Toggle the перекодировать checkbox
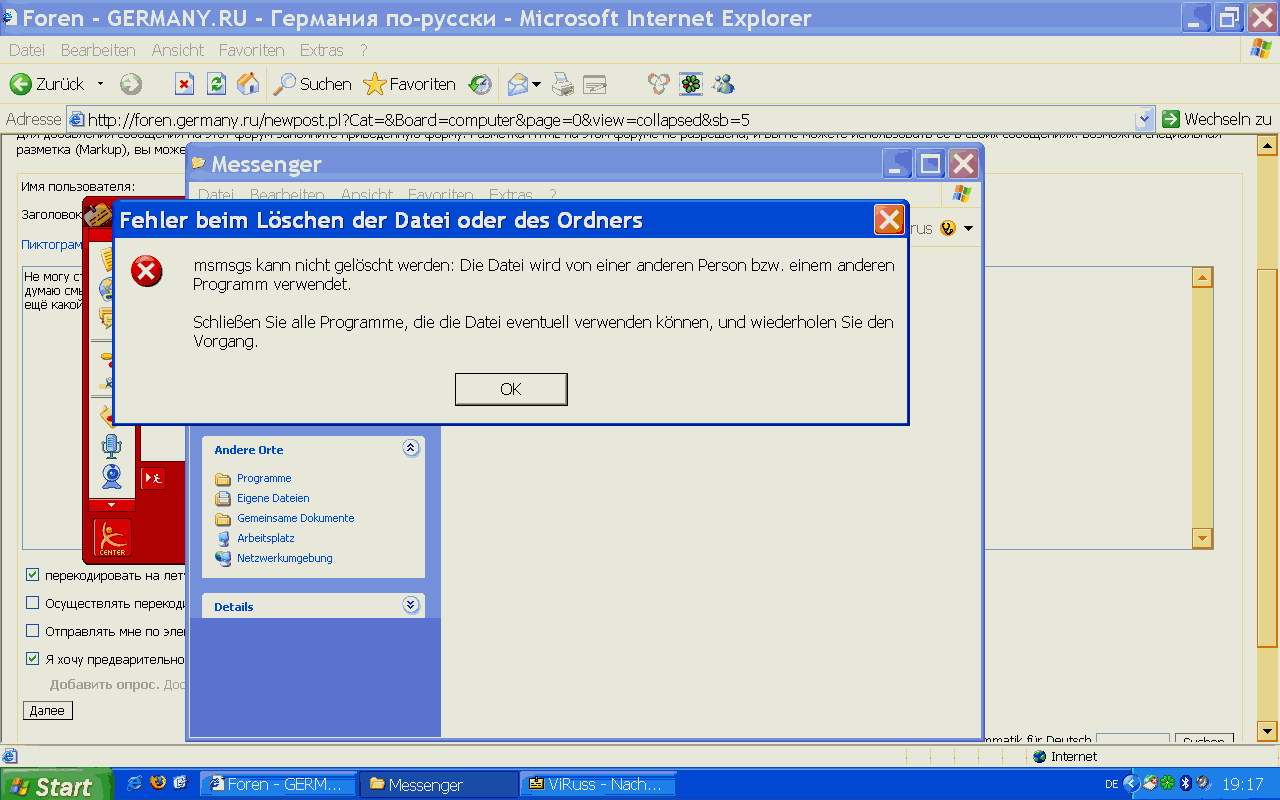The image size is (1280, 800). tap(32, 575)
